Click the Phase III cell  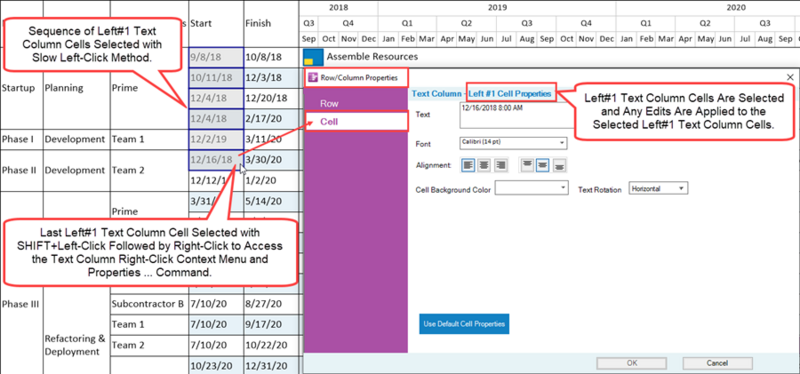(21, 304)
